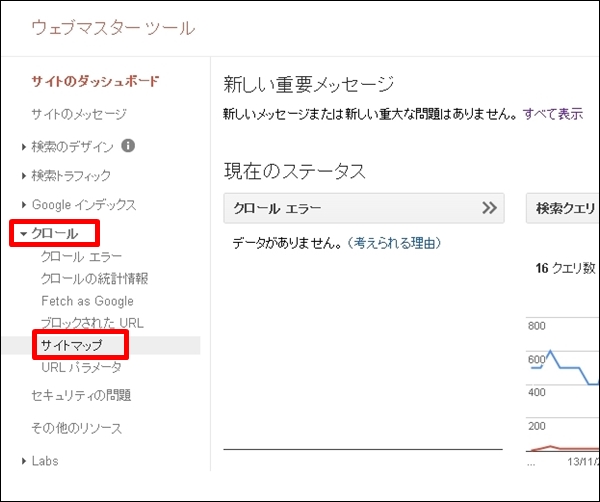Go to ウェブマスター ツール home title

click(x=113, y=28)
